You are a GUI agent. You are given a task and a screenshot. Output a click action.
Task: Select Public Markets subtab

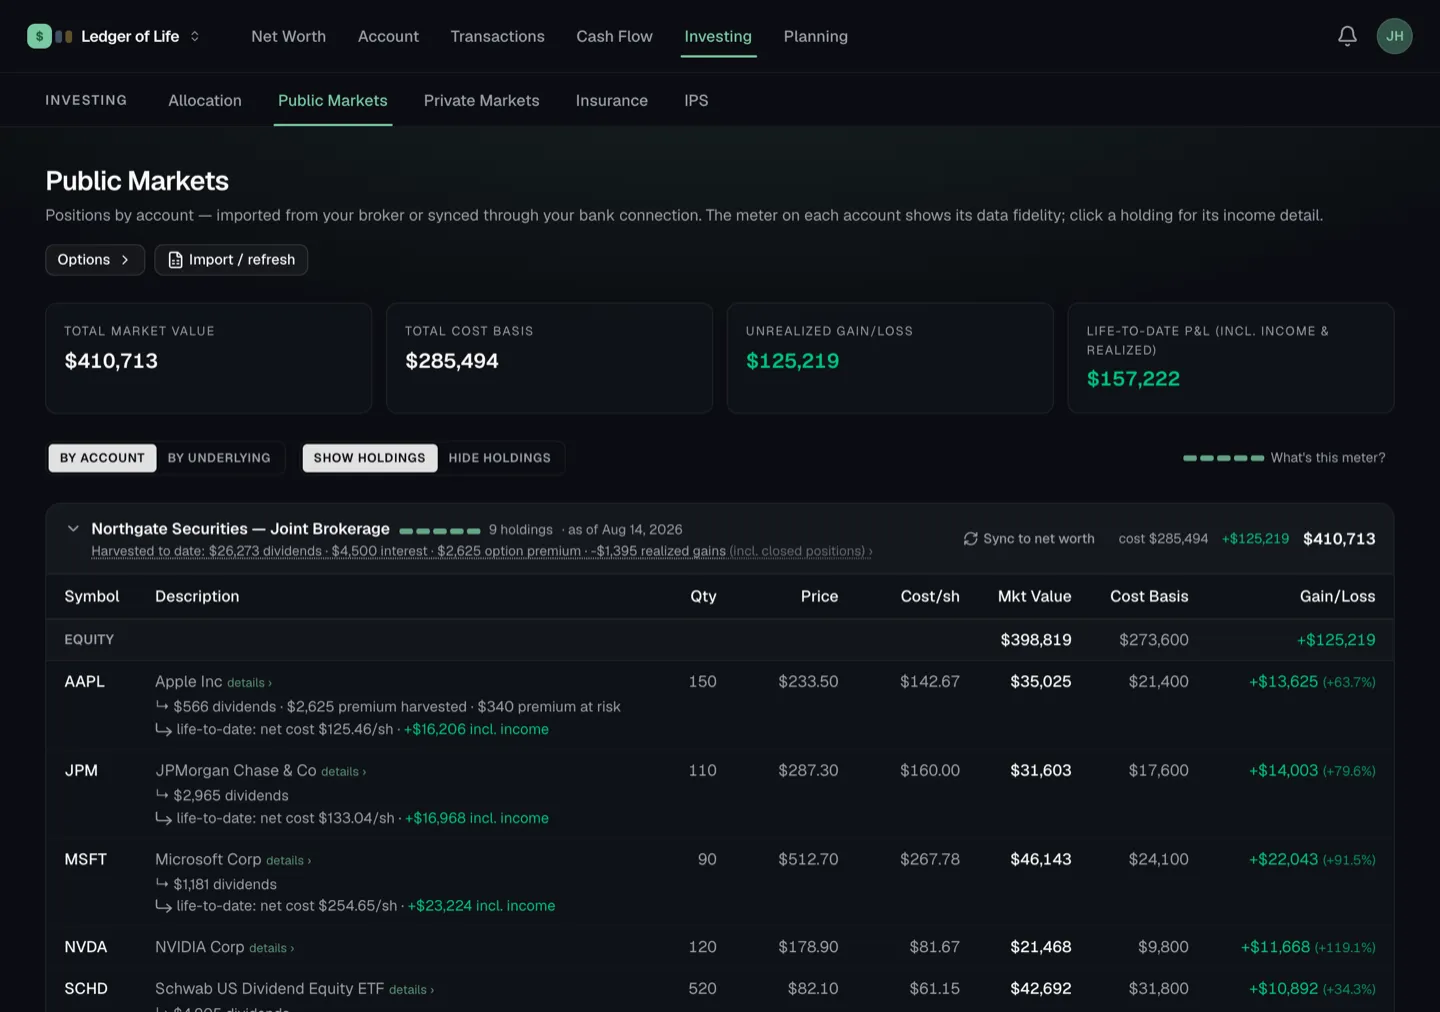333,100
